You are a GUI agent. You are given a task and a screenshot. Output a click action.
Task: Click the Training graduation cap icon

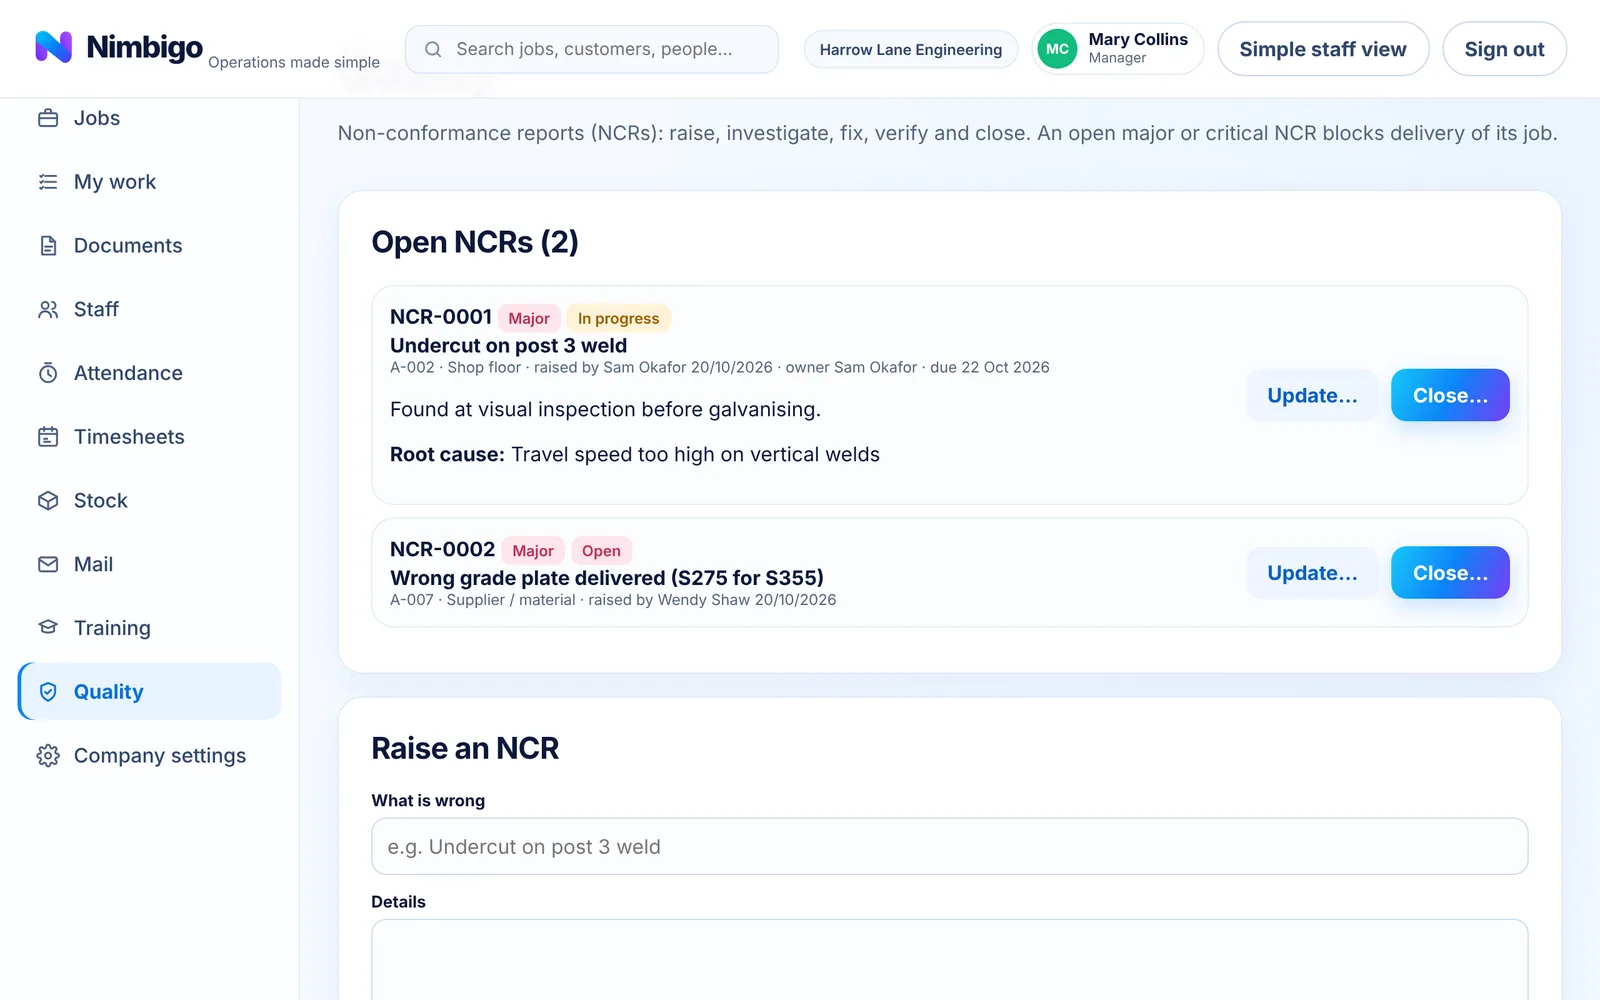(x=48, y=628)
